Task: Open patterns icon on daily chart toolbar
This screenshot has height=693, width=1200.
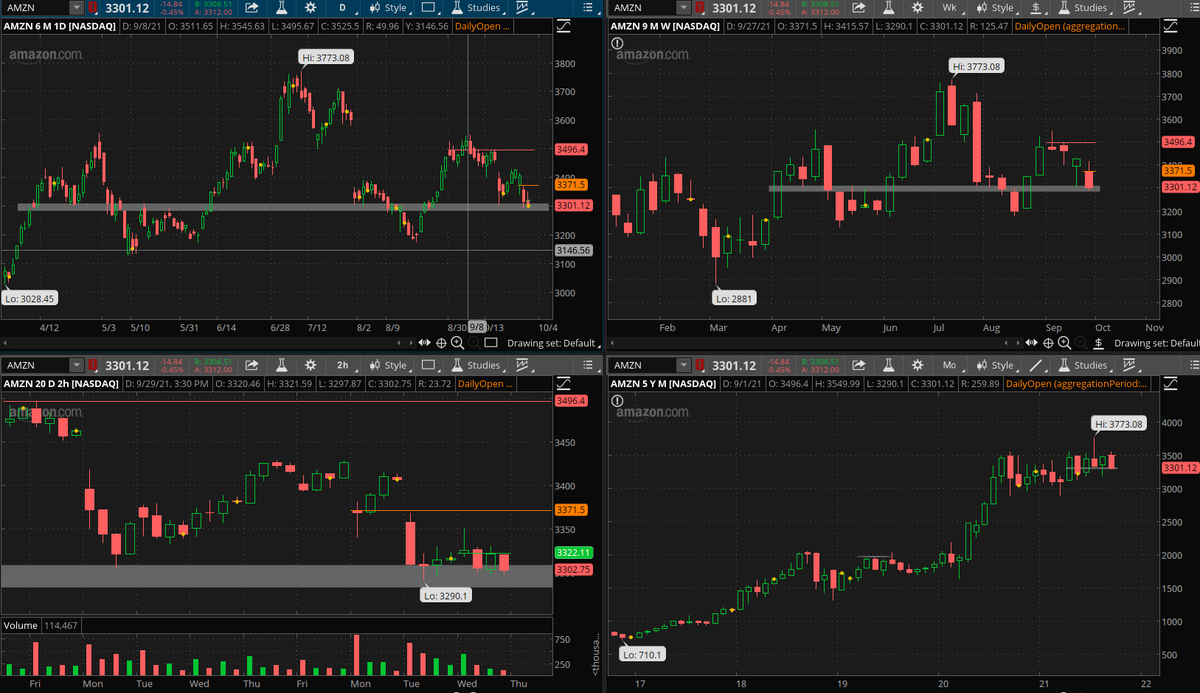Action: [521, 8]
